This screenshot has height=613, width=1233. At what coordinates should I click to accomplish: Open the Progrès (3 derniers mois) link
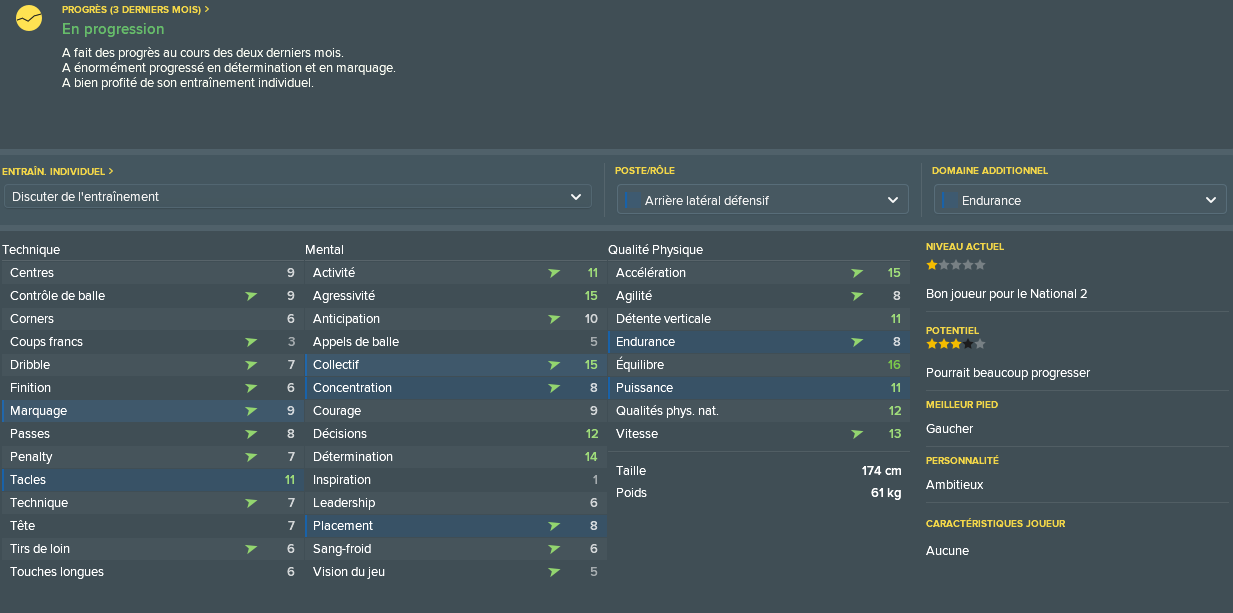pyautogui.click(x=136, y=9)
